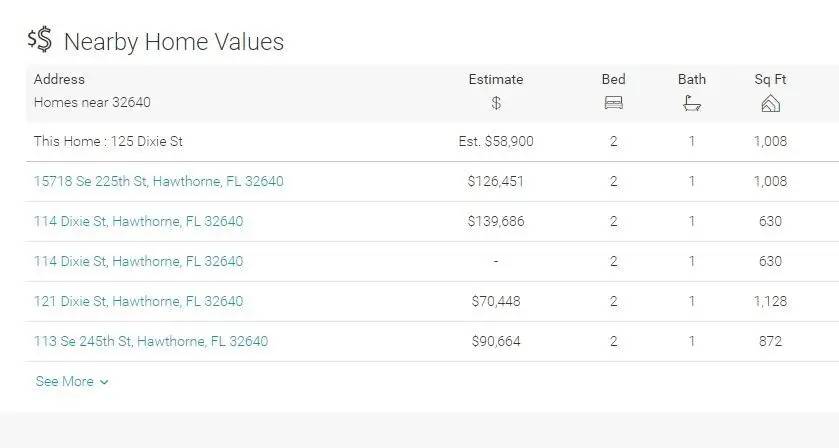Click the Address column header
The image size is (839, 448).
coord(59,79)
